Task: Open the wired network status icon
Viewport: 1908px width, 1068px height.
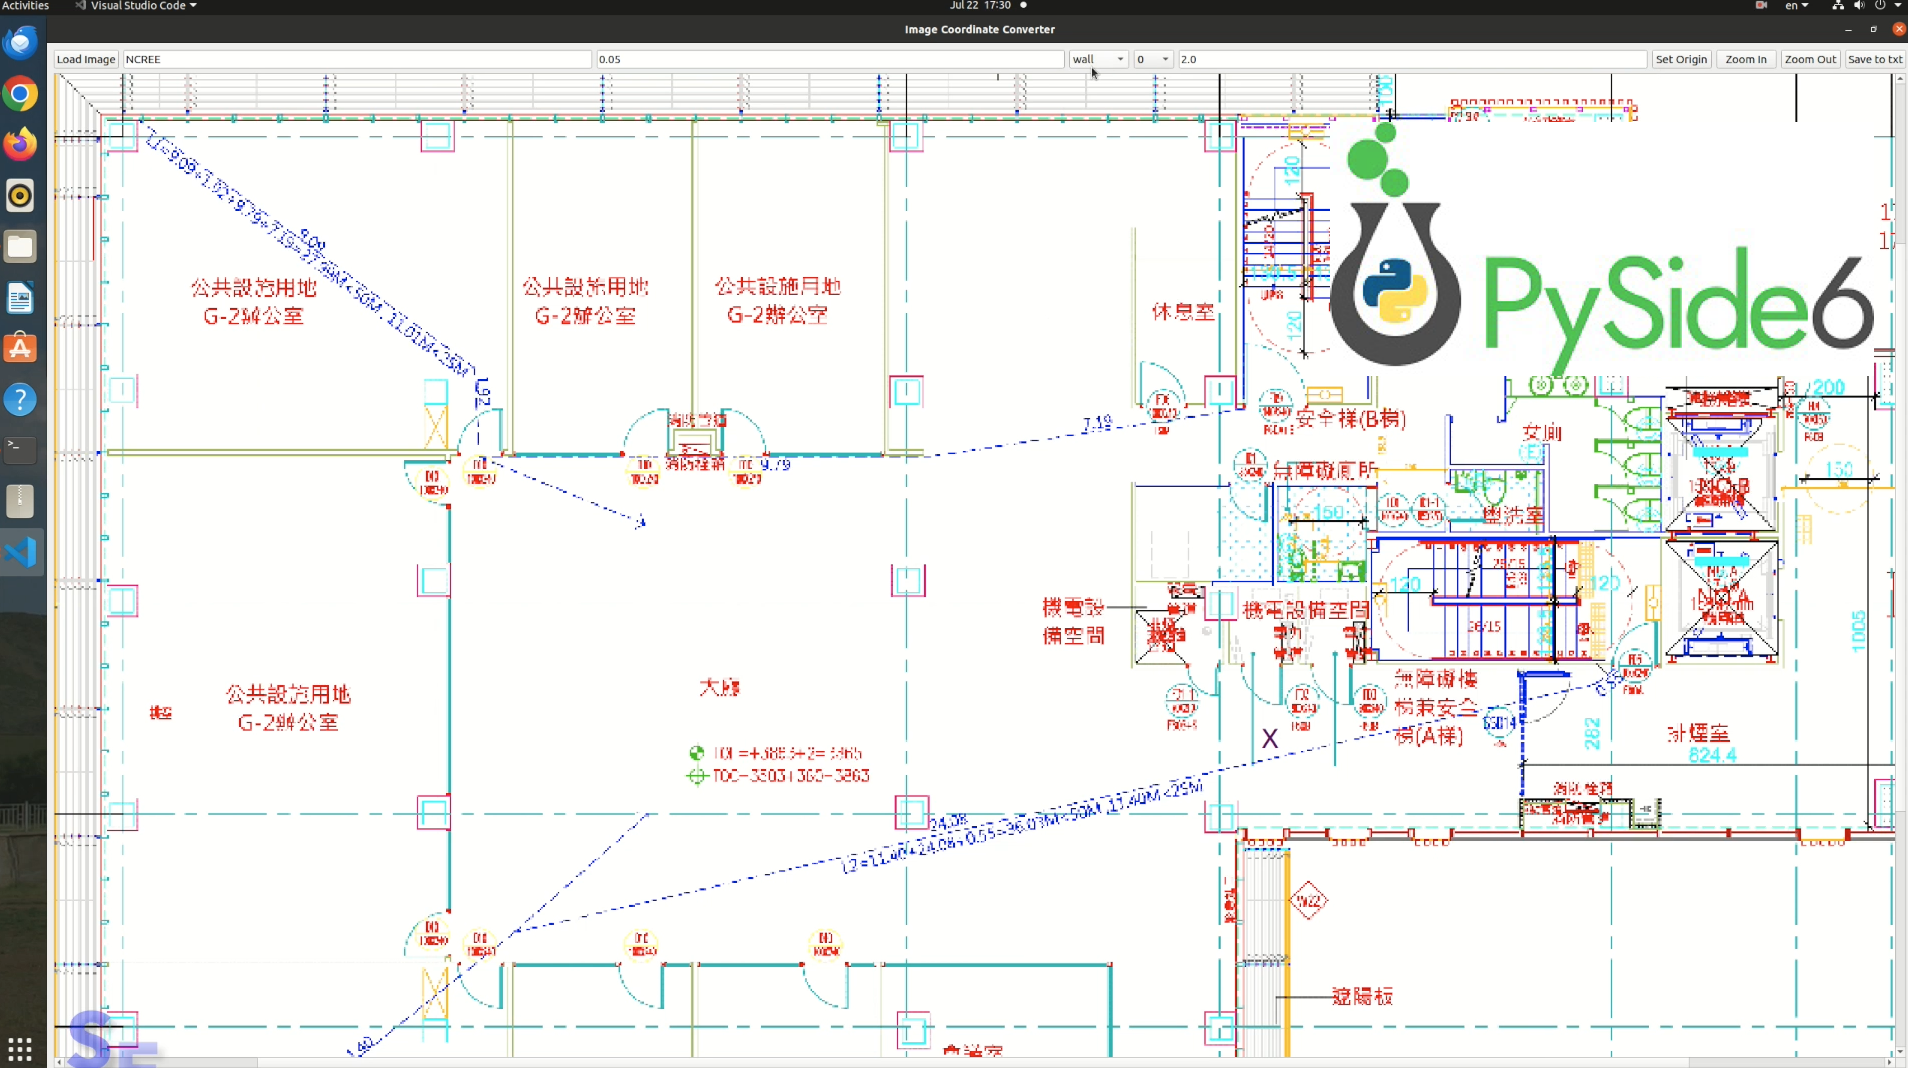Action: [x=1838, y=5]
